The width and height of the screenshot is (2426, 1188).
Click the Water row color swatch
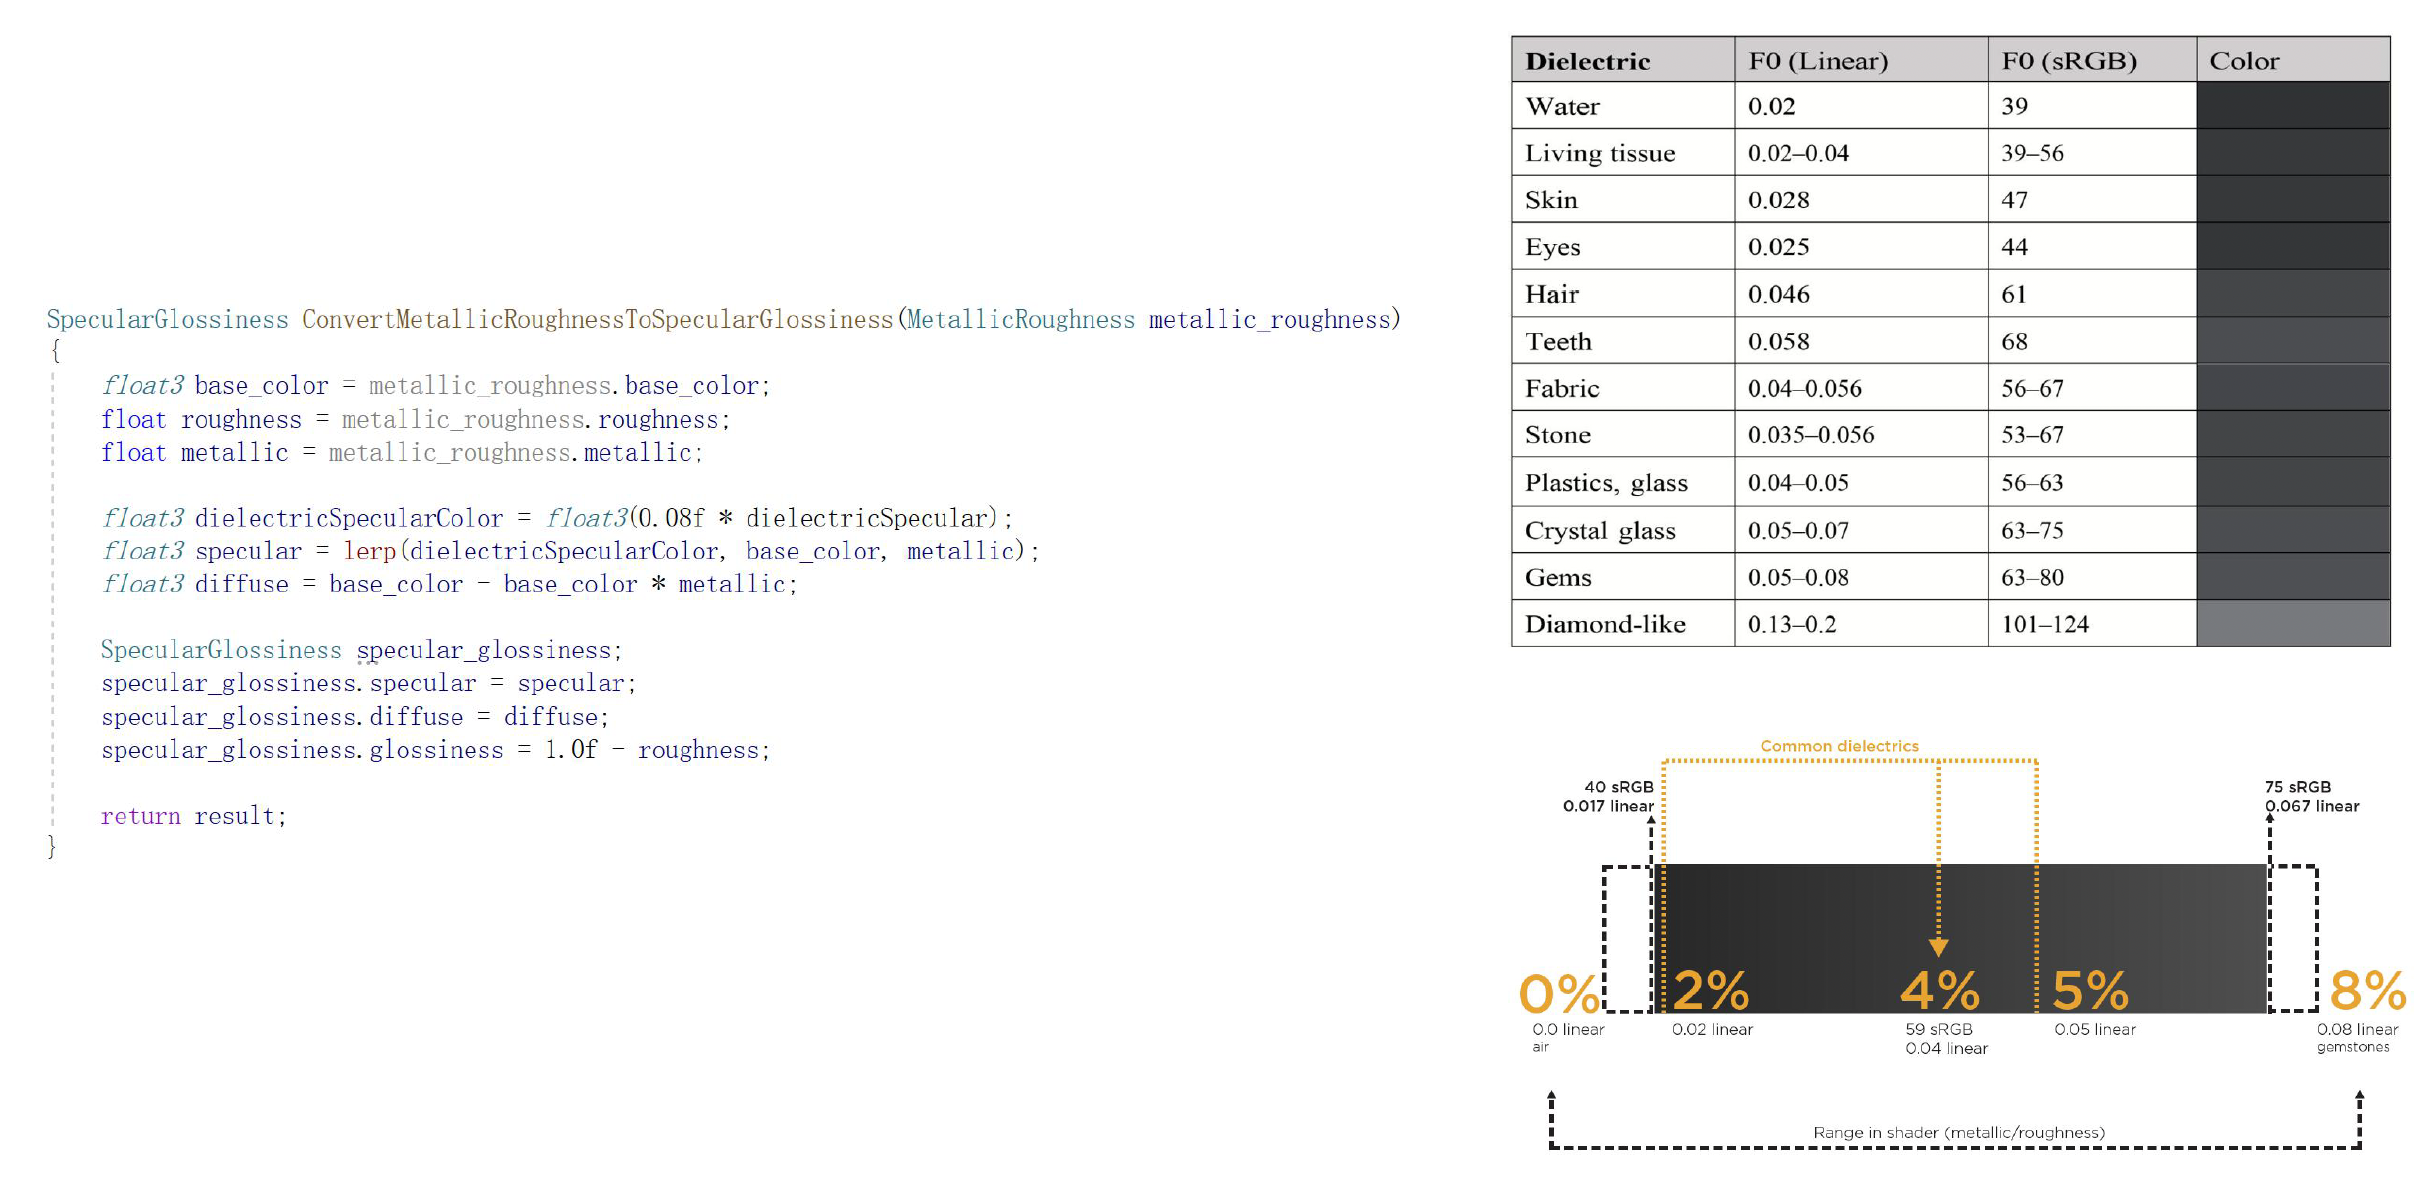coord(2292,105)
